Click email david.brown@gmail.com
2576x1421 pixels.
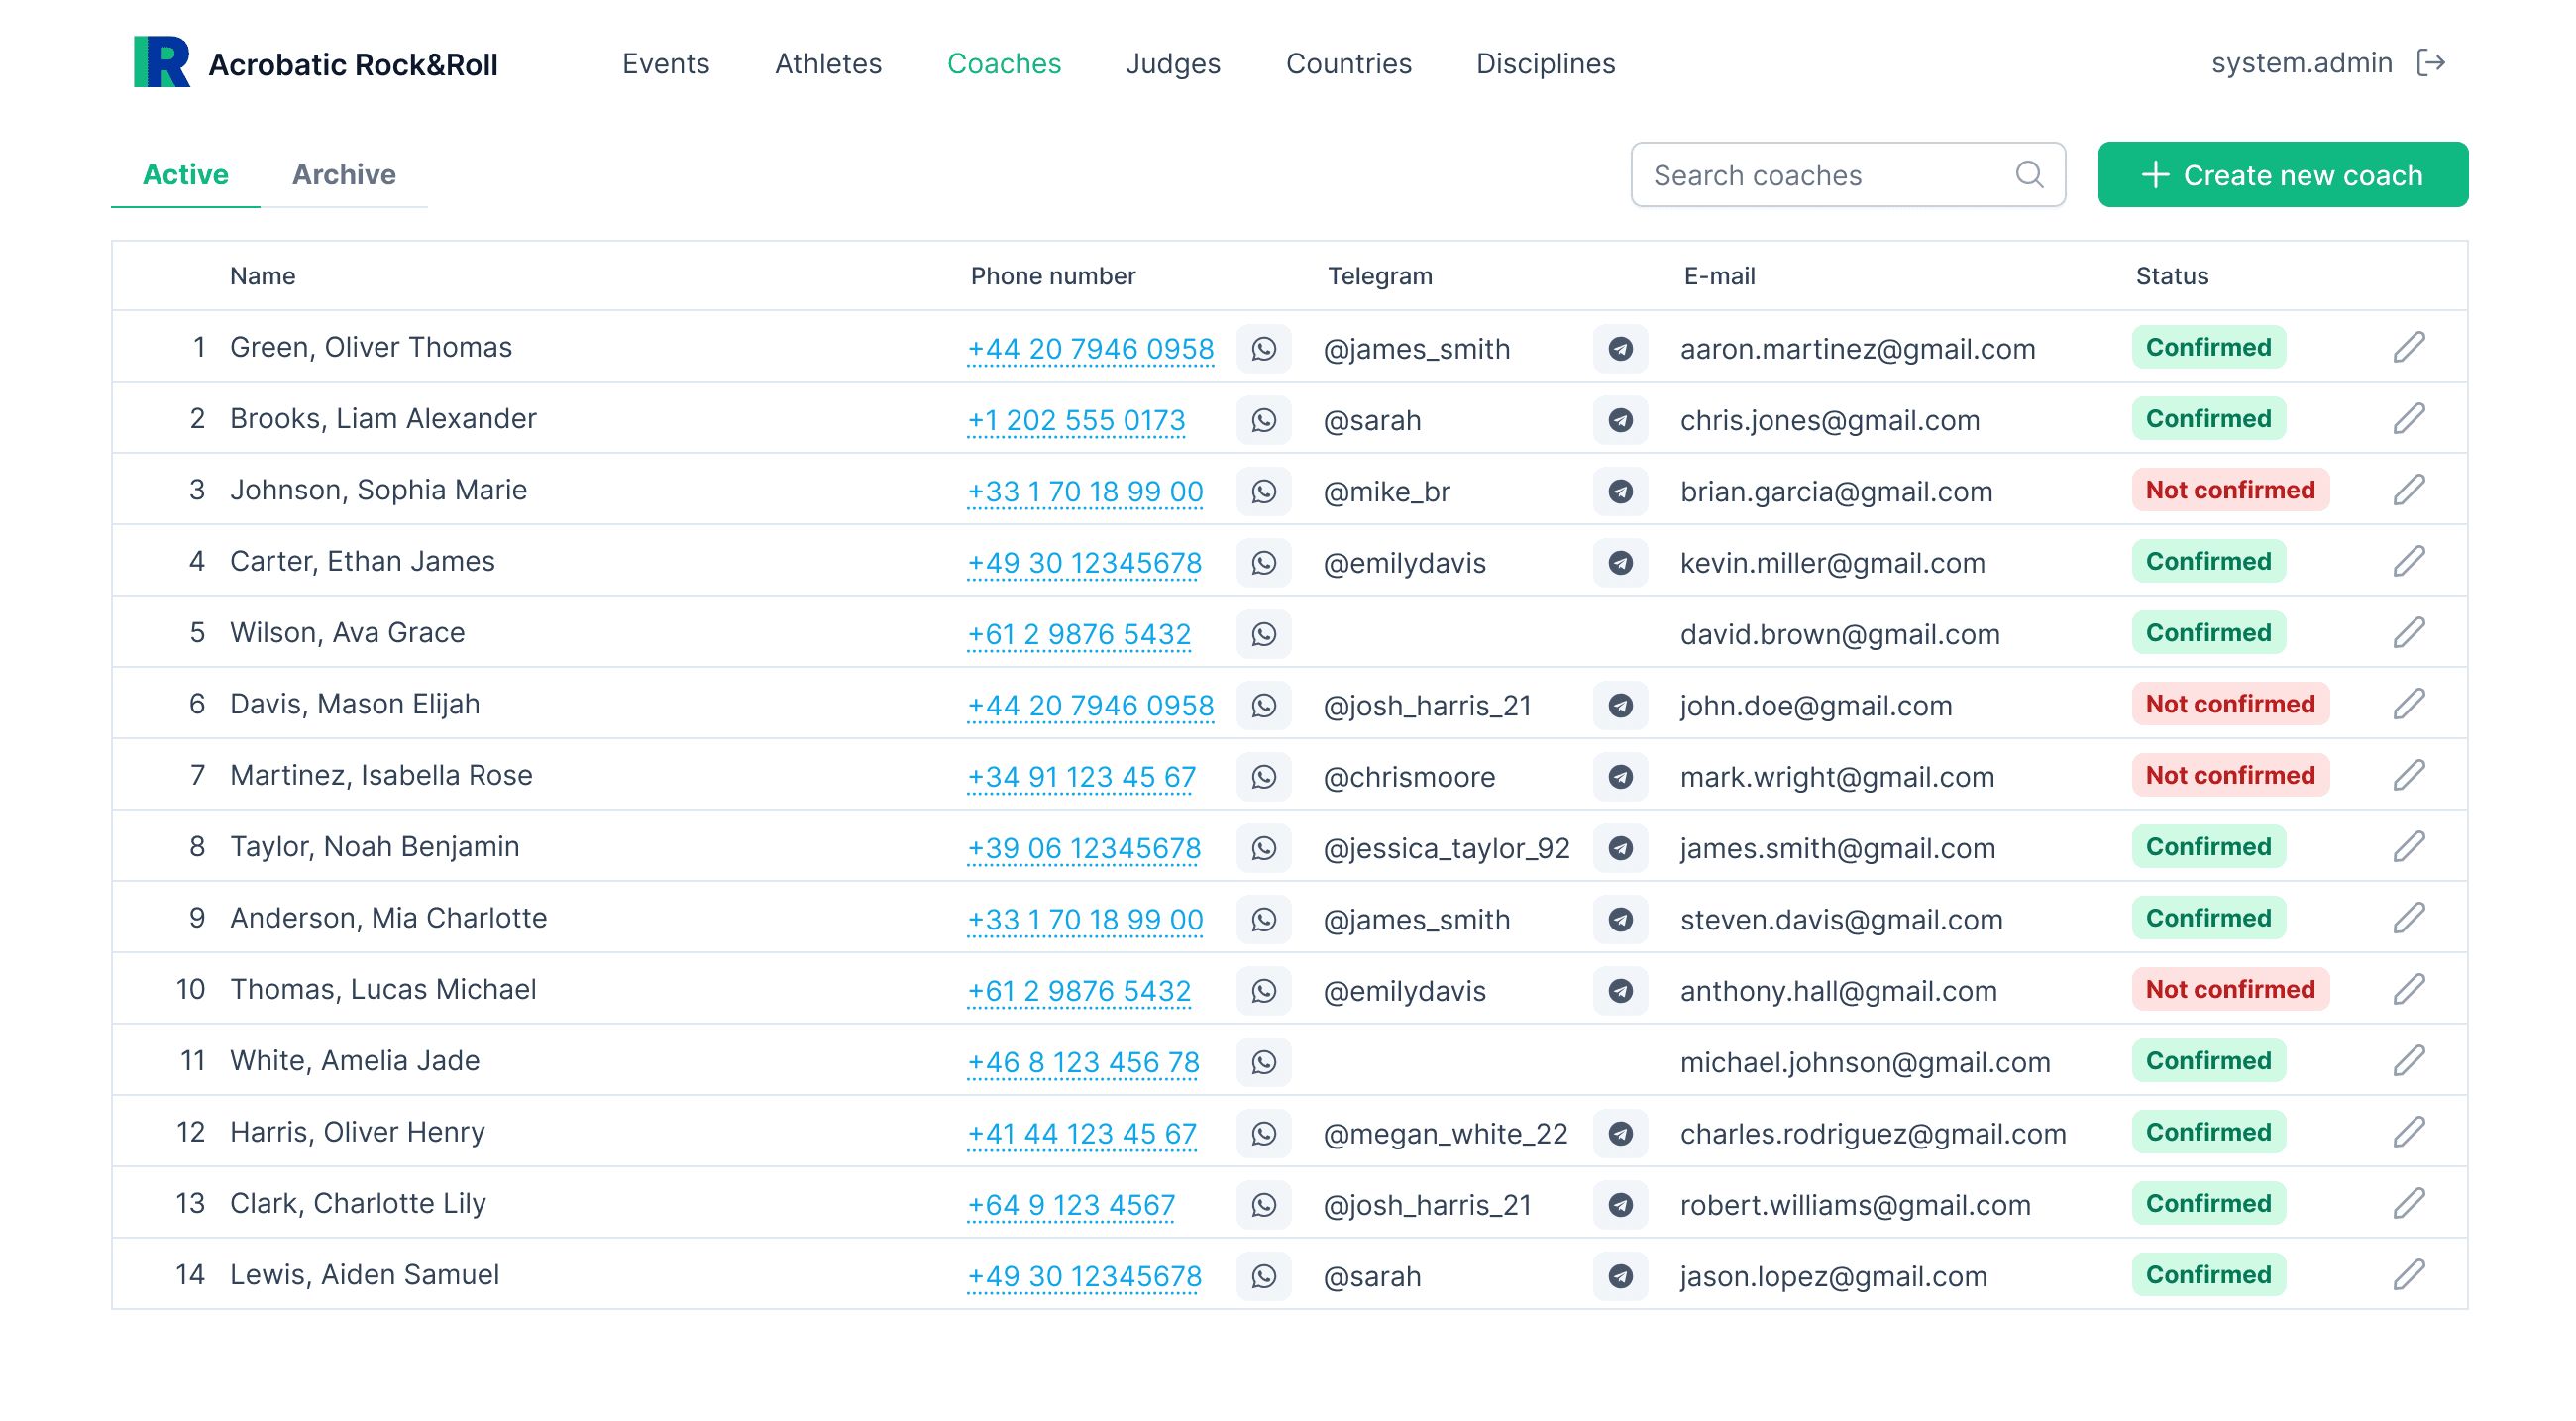coord(1839,634)
